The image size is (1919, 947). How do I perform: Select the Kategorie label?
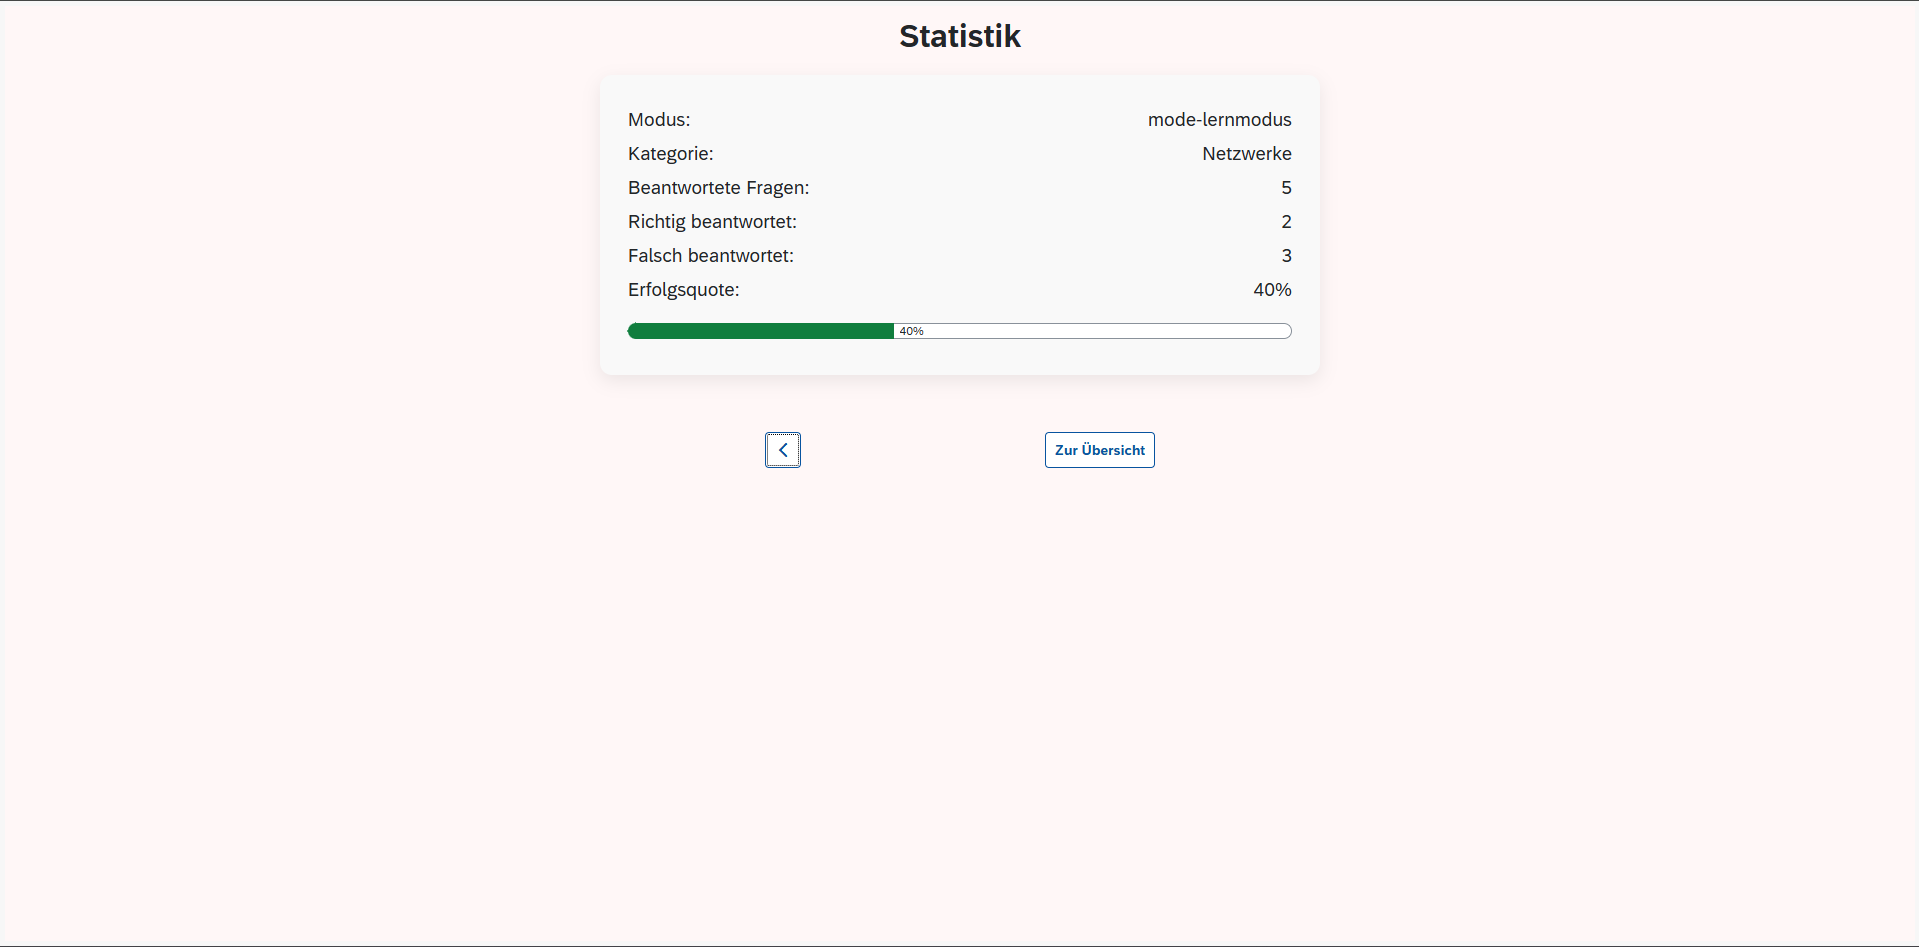click(x=670, y=154)
